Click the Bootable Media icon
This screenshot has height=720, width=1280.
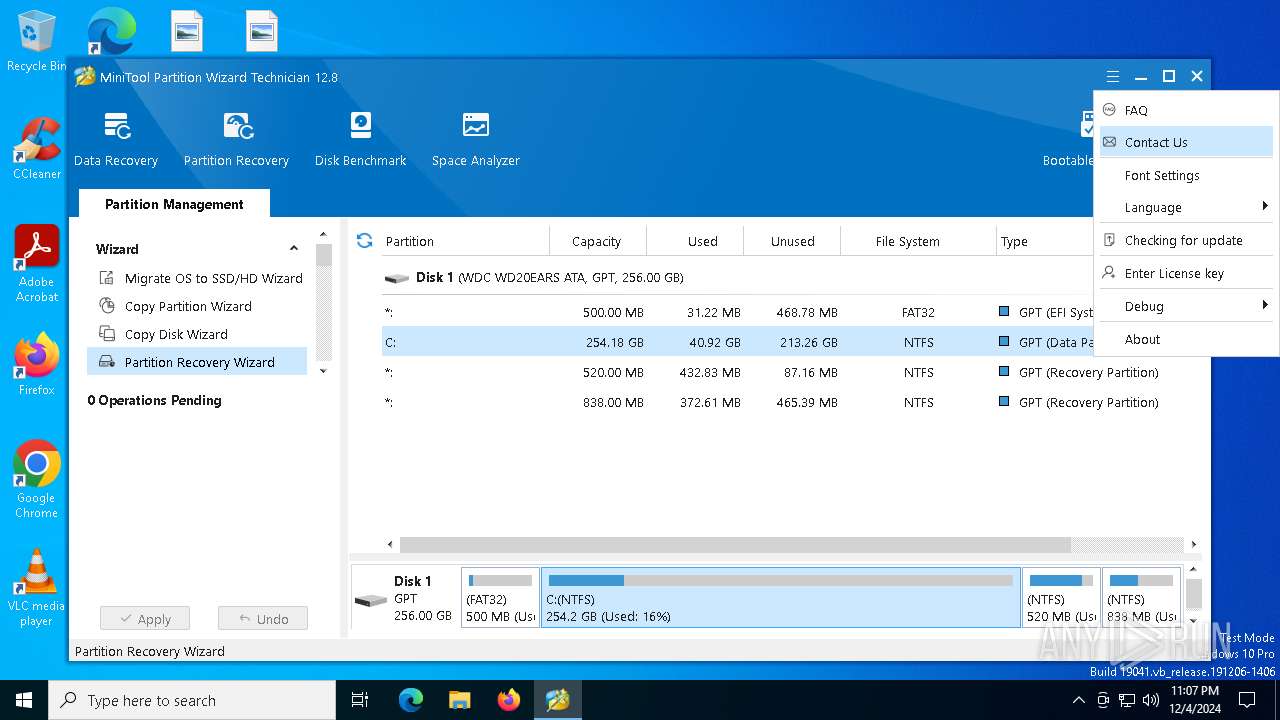coord(1088,125)
